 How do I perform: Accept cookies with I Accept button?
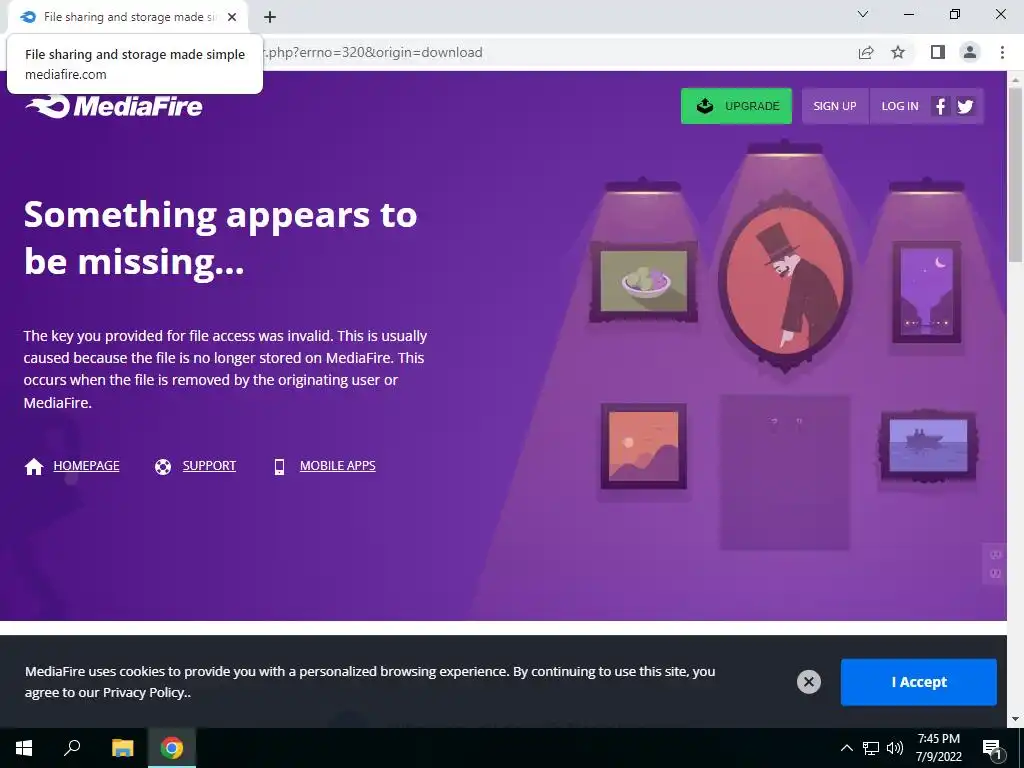[918, 682]
